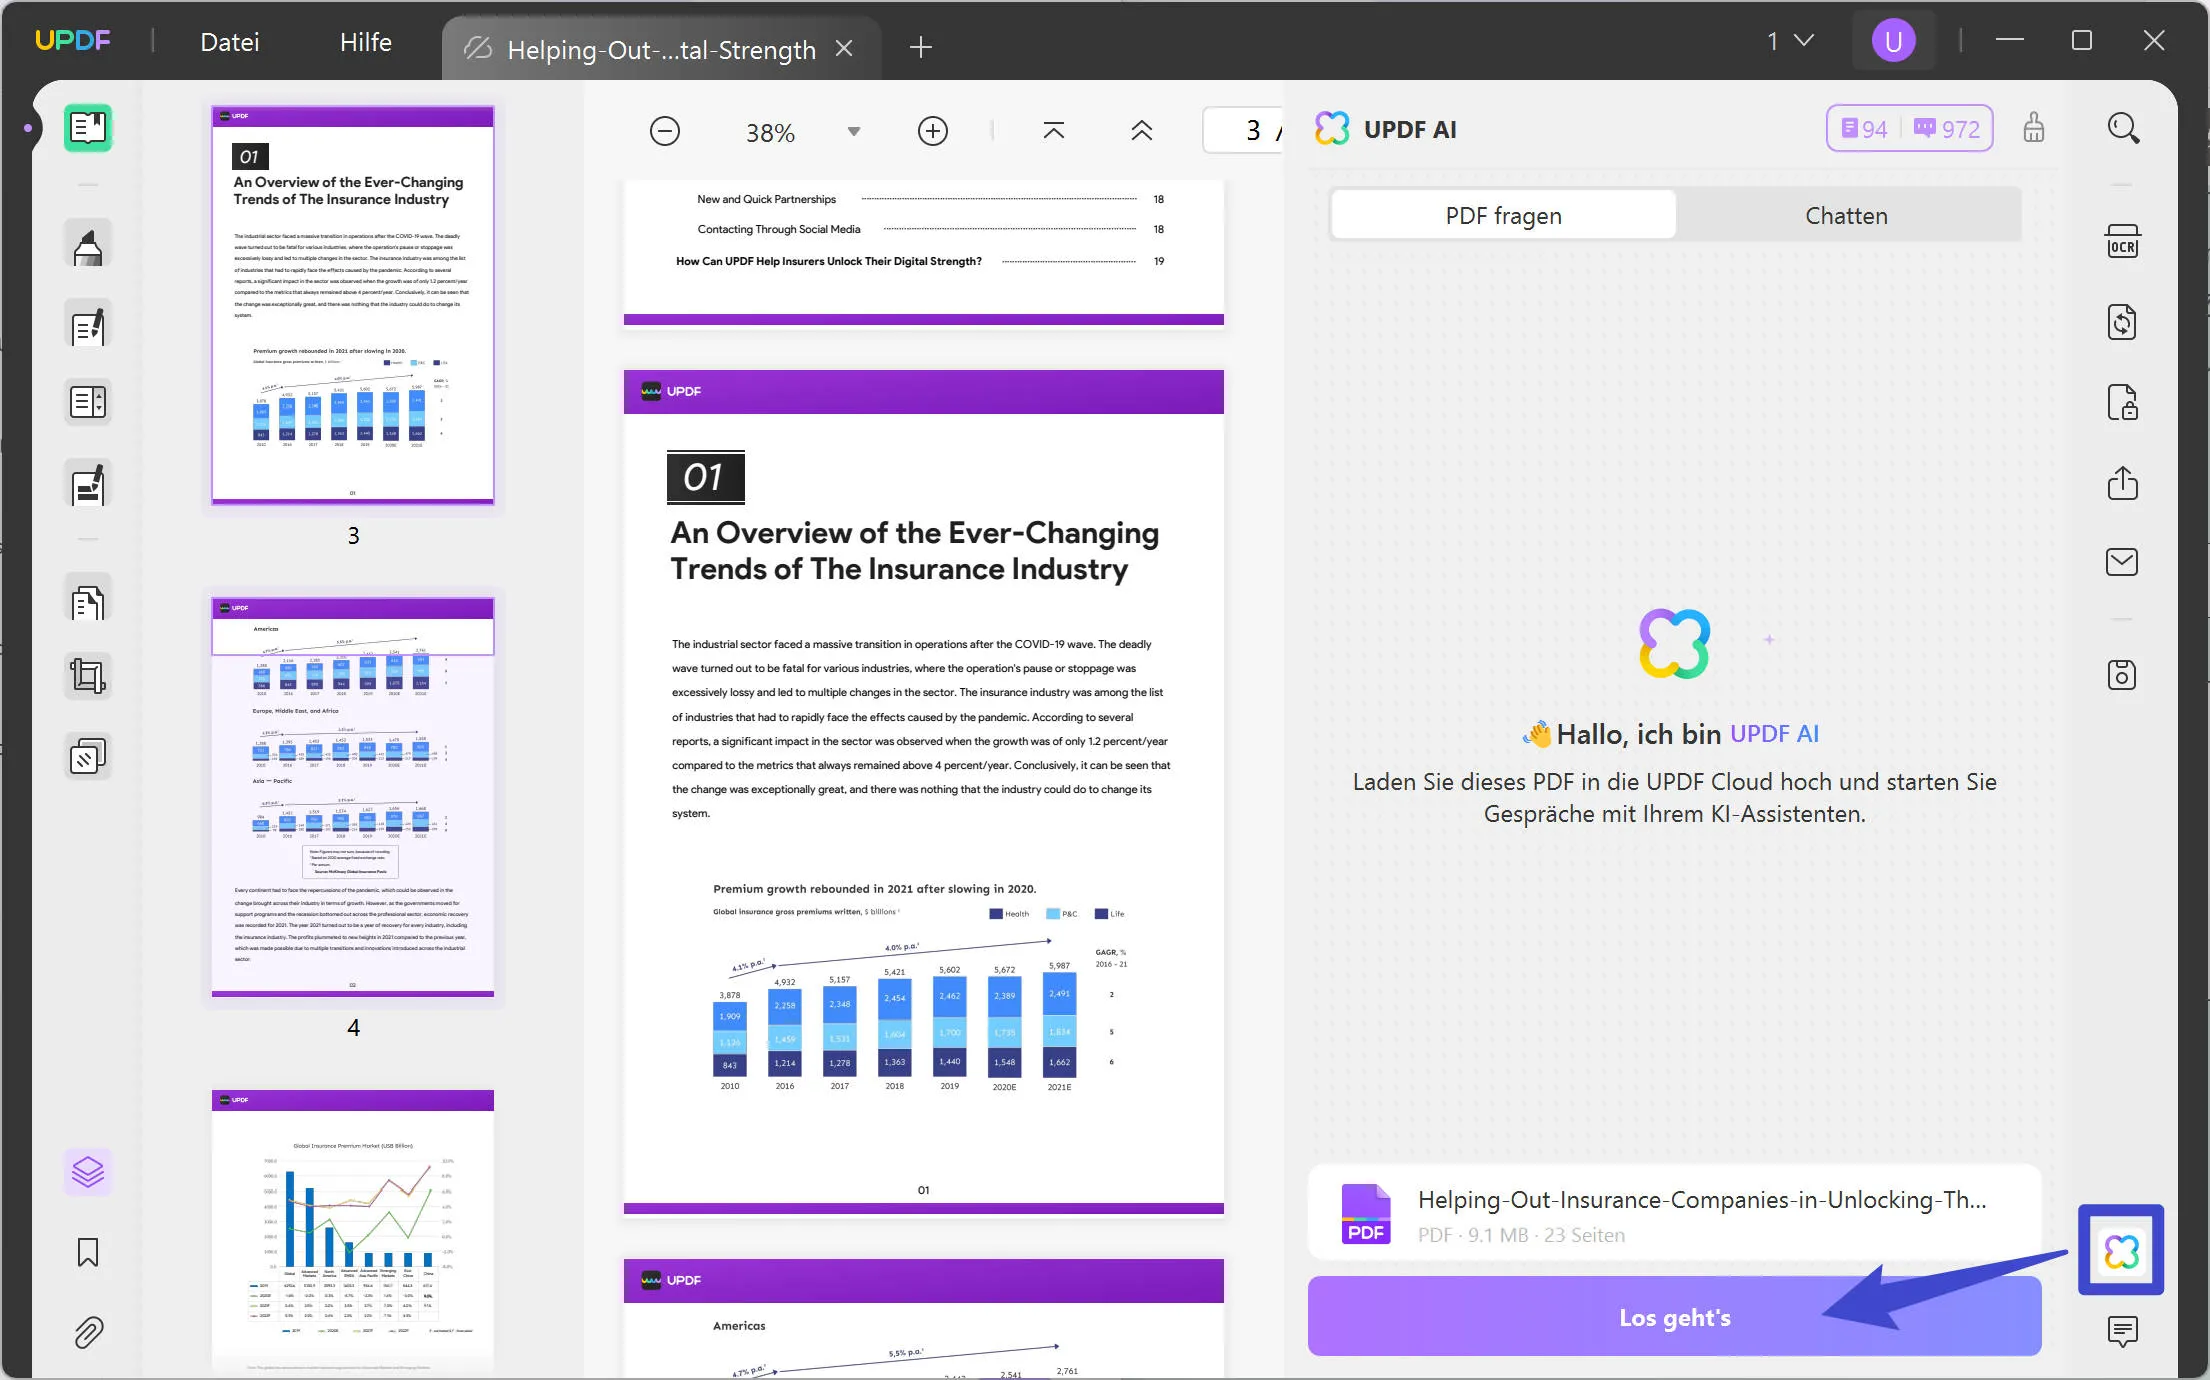Viewport: 2210px width, 1380px height.
Task: Click the Helping-Out-Insurance PDF file card
Action: tap(1675, 1214)
